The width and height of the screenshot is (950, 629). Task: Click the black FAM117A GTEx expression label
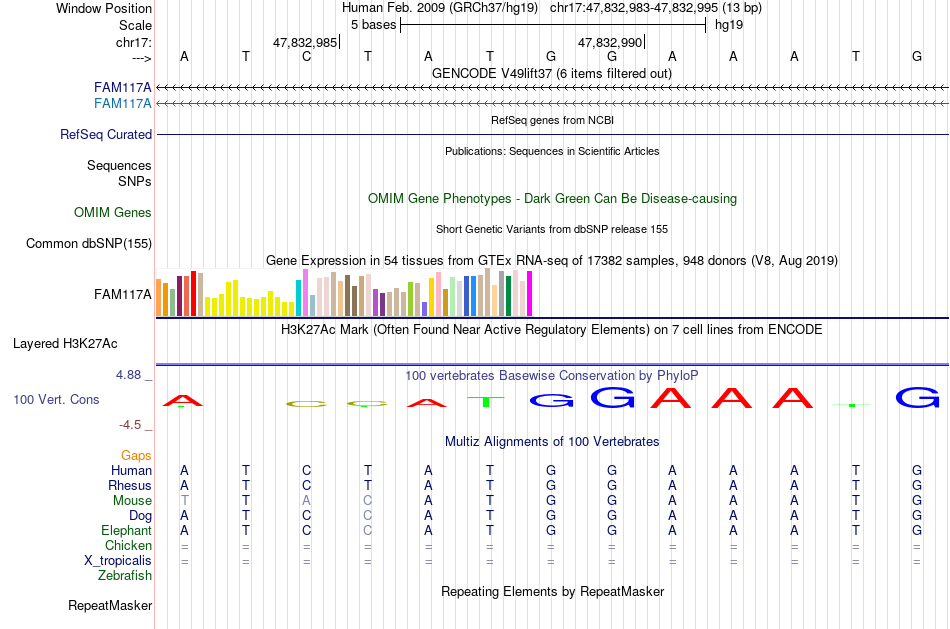[122, 294]
